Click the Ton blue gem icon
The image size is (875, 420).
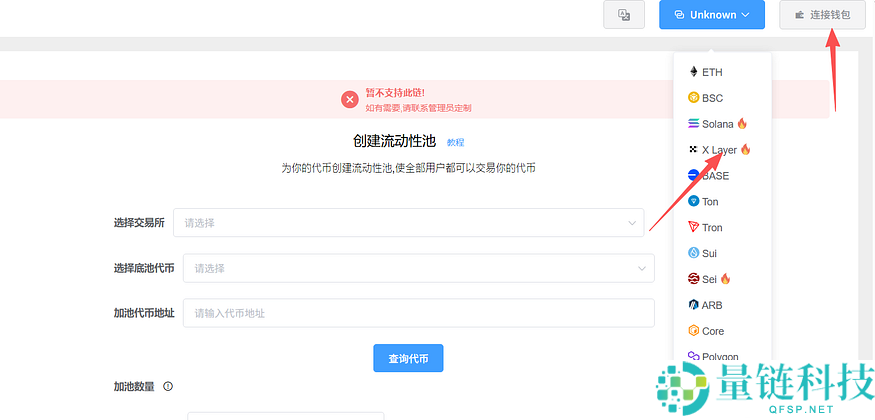click(694, 201)
